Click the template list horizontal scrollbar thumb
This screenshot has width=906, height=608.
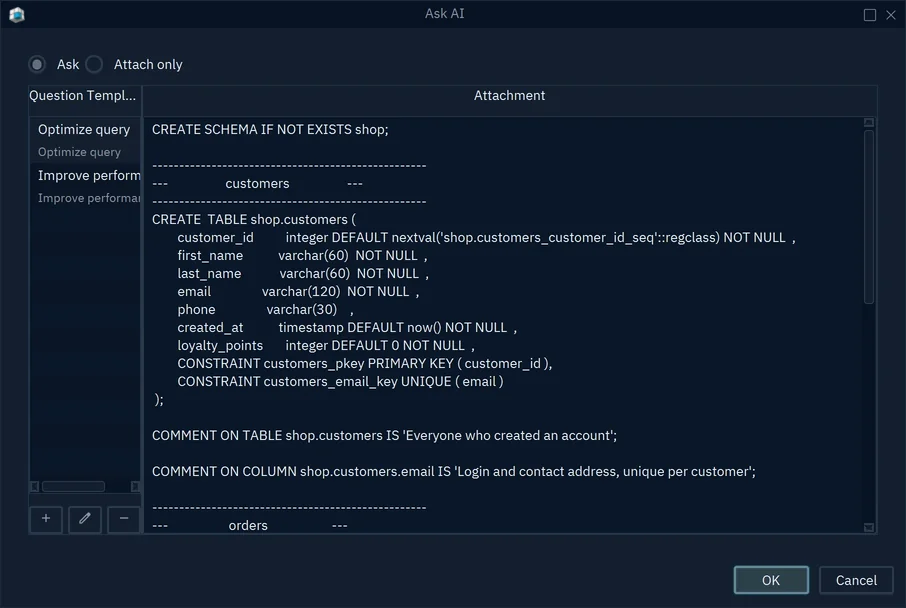73,487
